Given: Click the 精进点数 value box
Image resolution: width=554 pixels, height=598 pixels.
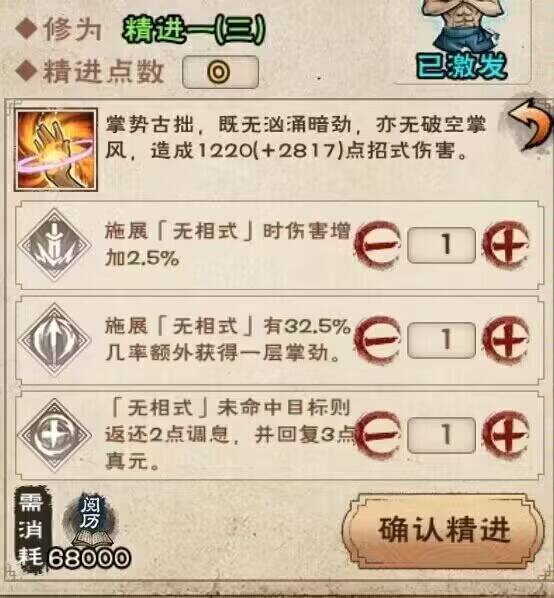Looking at the screenshot, I should 220,72.
